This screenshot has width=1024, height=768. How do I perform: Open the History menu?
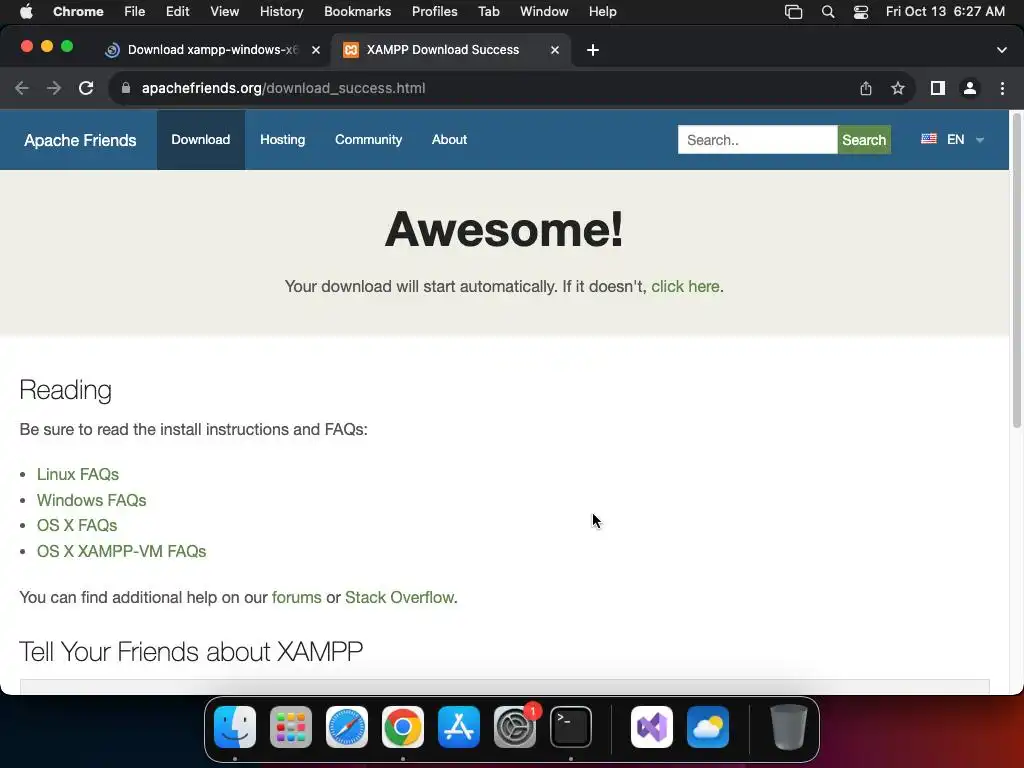click(281, 12)
